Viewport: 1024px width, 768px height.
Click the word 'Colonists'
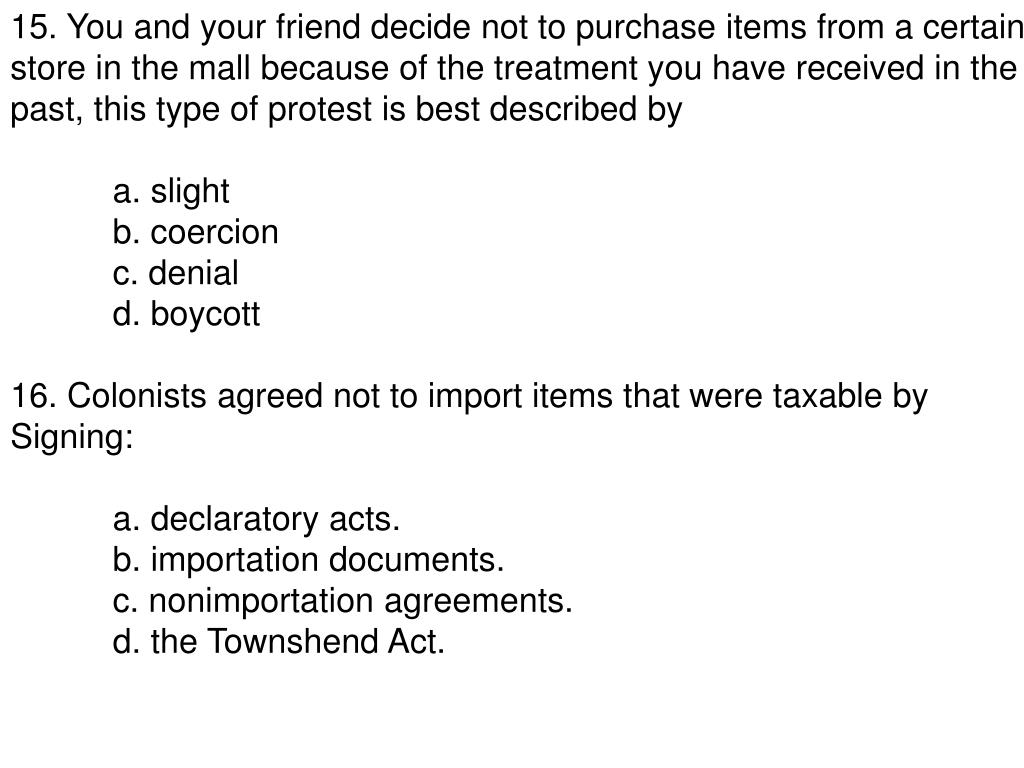136,396
